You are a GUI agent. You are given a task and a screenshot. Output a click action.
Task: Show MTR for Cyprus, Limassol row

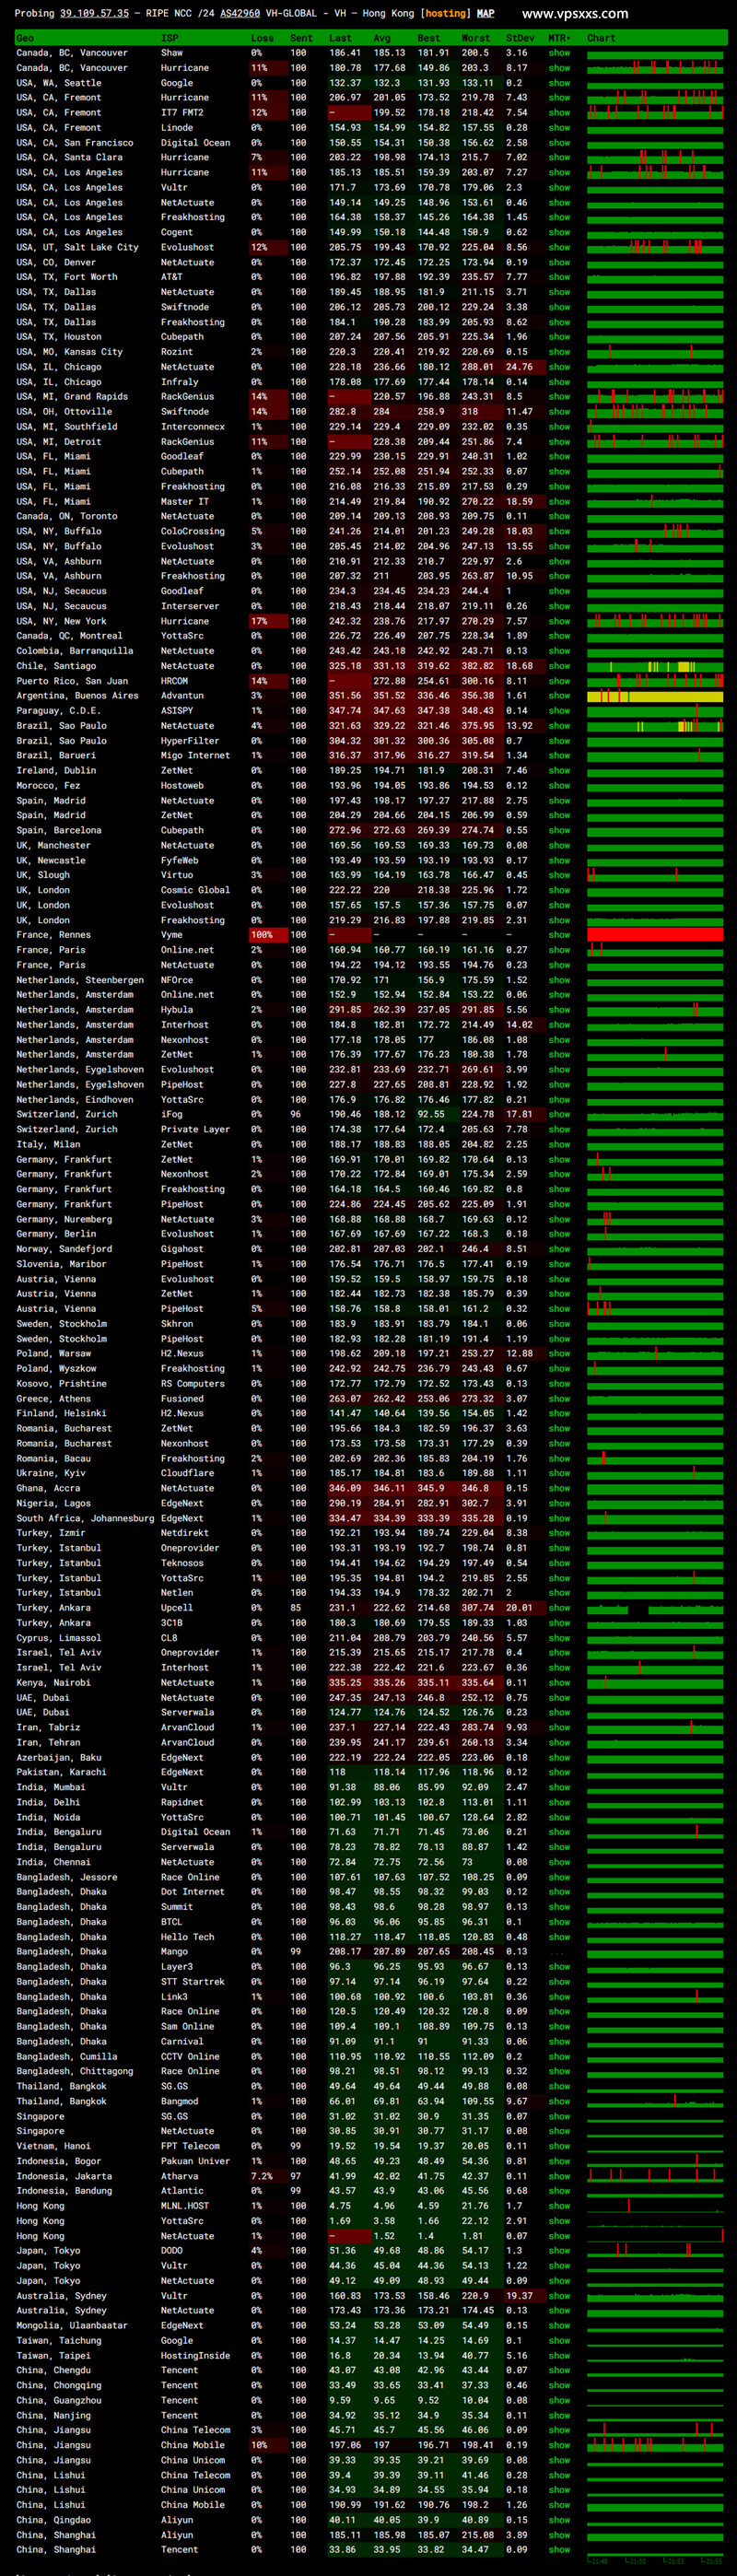[x=559, y=1638]
